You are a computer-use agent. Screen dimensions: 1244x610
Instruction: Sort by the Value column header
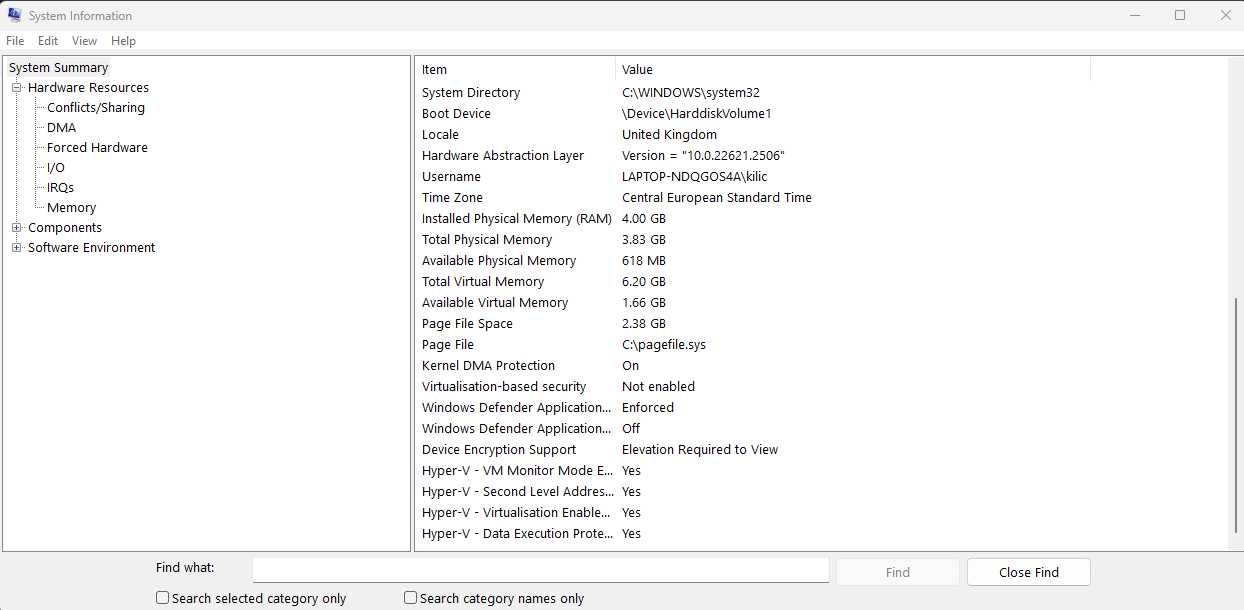tap(852, 70)
